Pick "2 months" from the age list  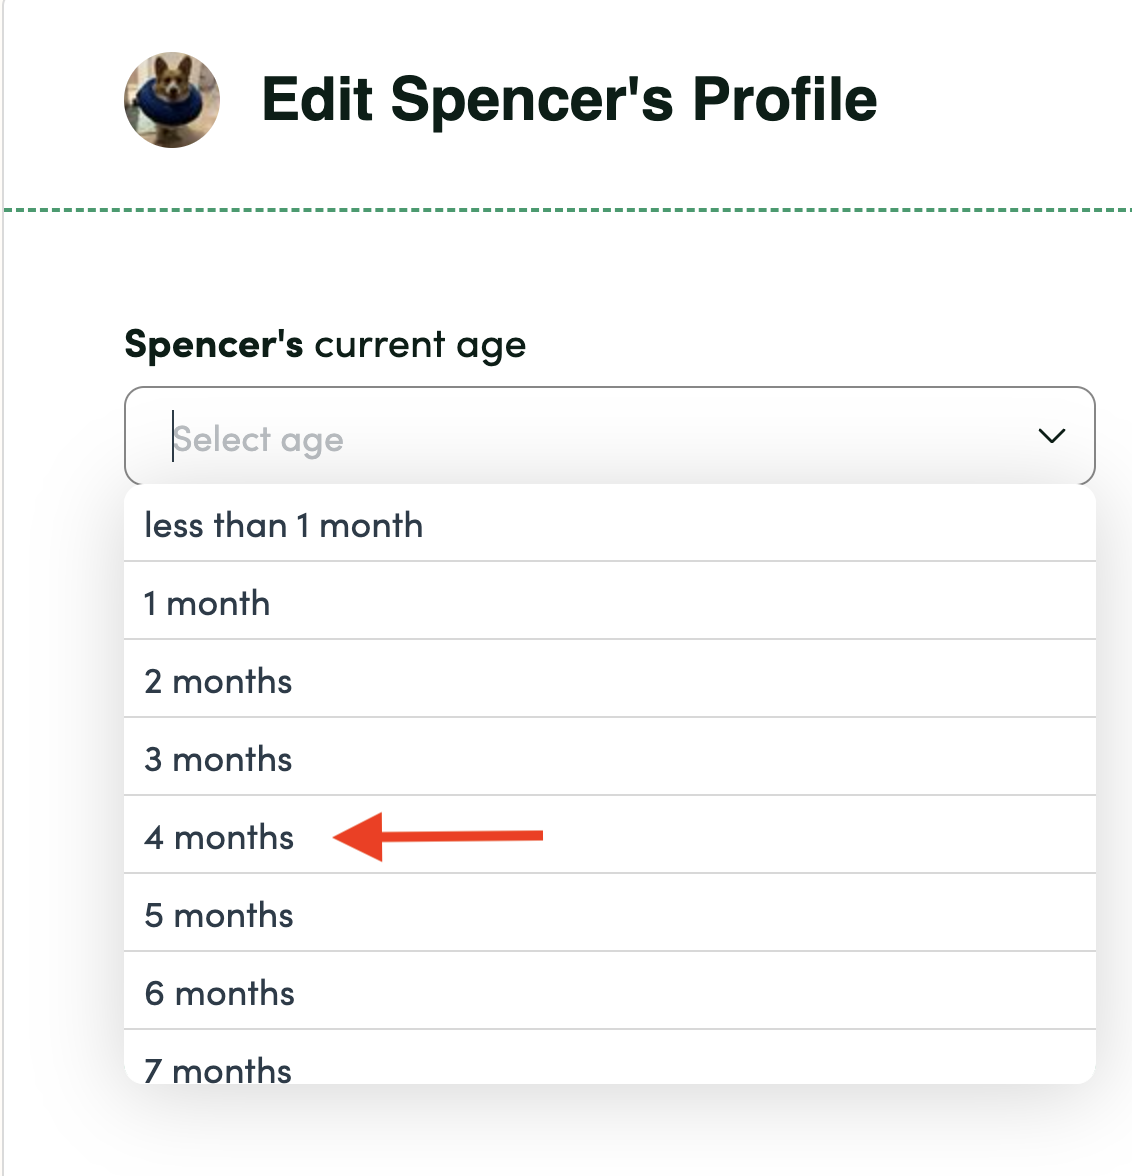(x=218, y=681)
